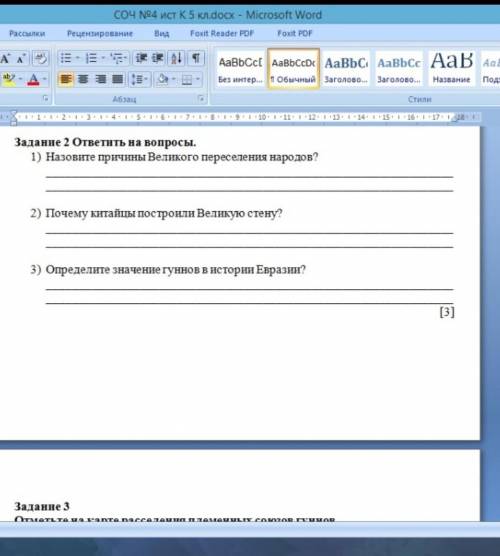Viewport: 500px width, 556px height.
Task: Click the 'Задание 3' heading
Action: (x=42, y=506)
